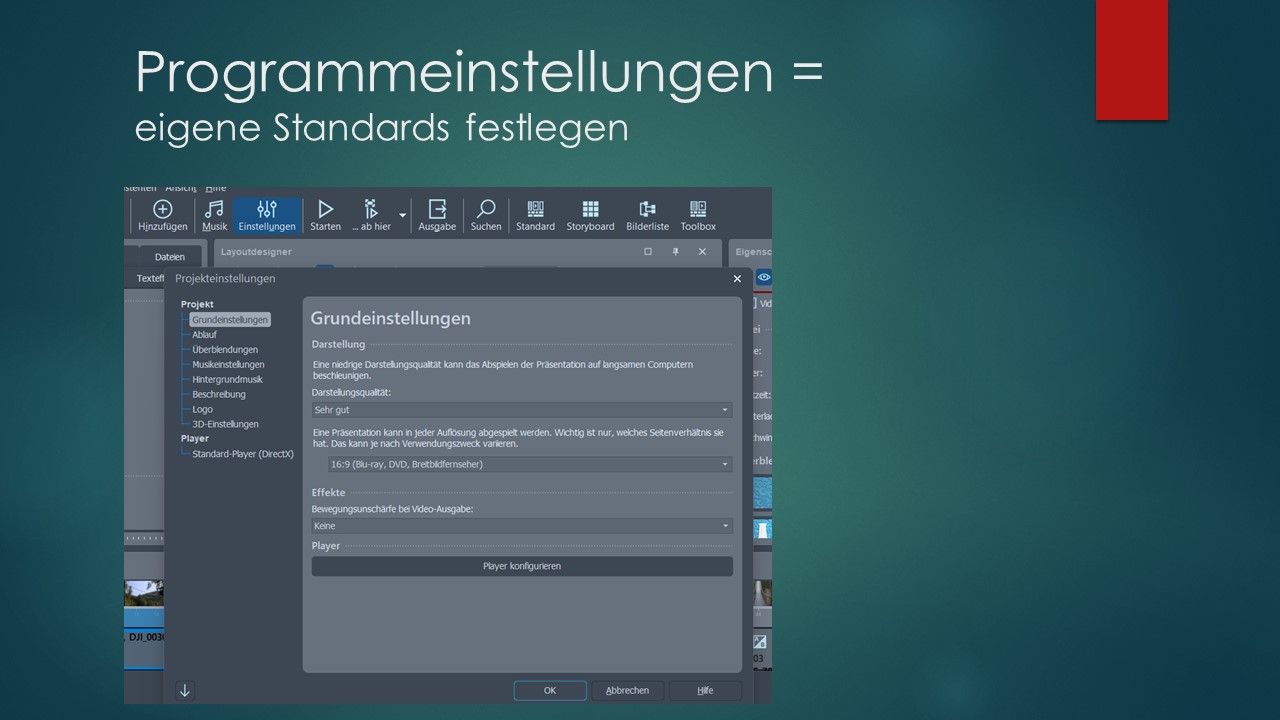Click the Abbrechen button
The height and width of the screenshot is (720, 1280).
pos(627,690)
